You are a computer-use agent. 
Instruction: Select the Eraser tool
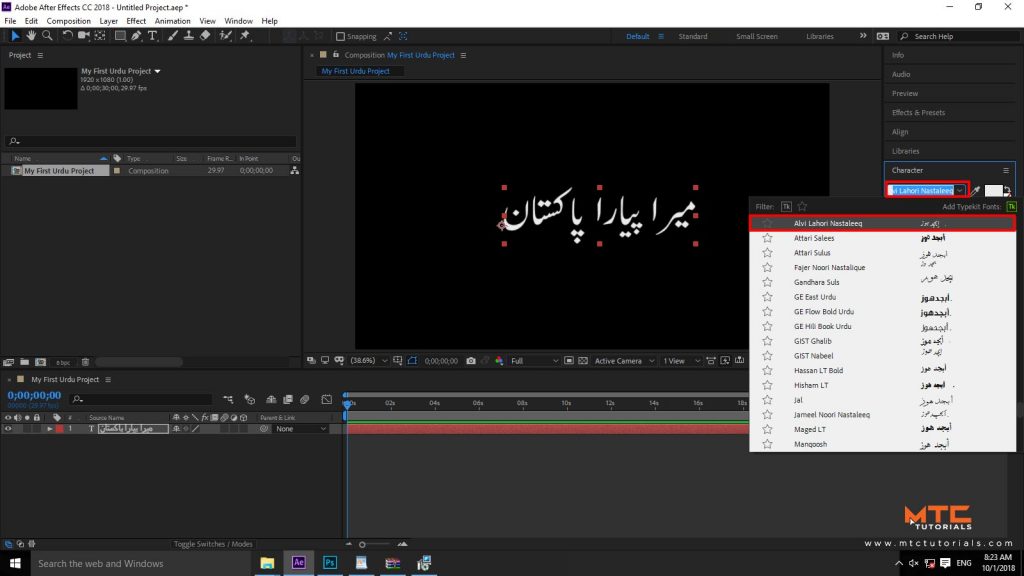coord(205,36)
